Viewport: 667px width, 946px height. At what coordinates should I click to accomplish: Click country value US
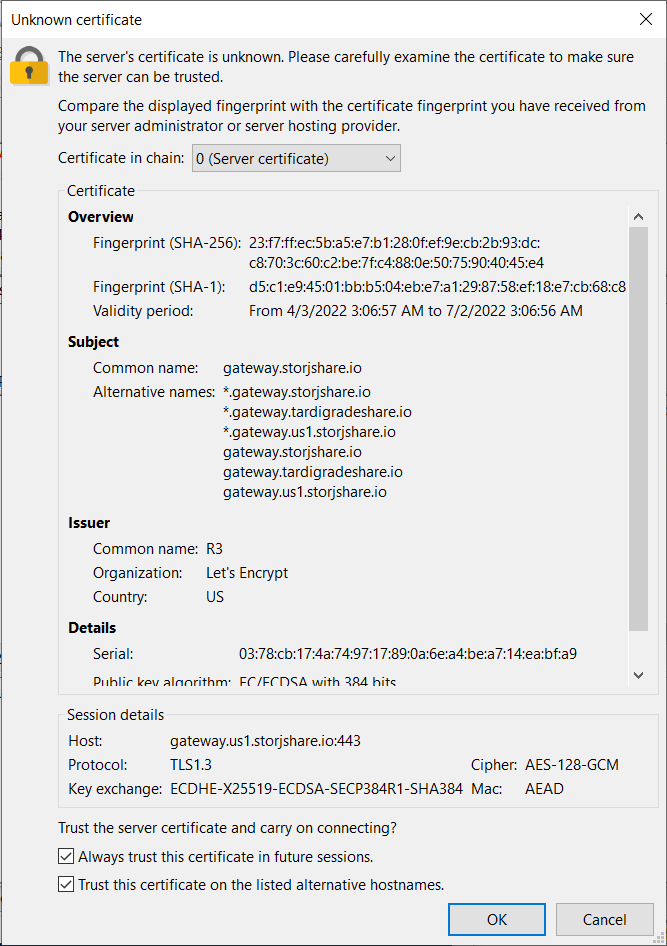215,597
